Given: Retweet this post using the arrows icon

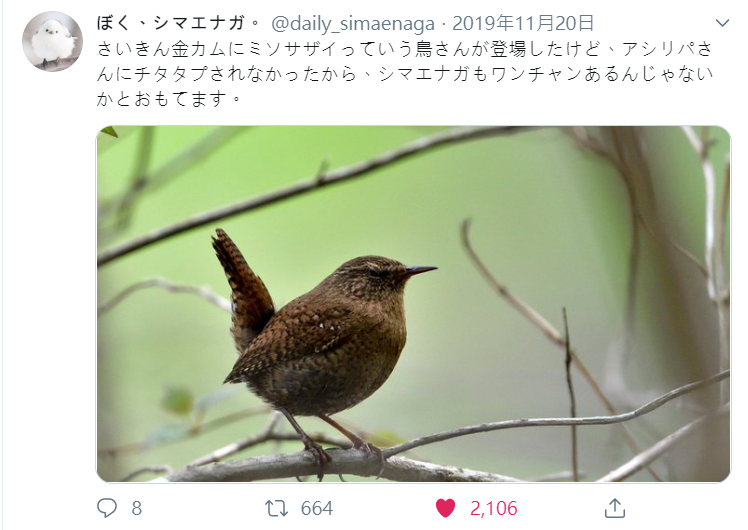Looking at the screenshot, I should (x=277, y=508).
